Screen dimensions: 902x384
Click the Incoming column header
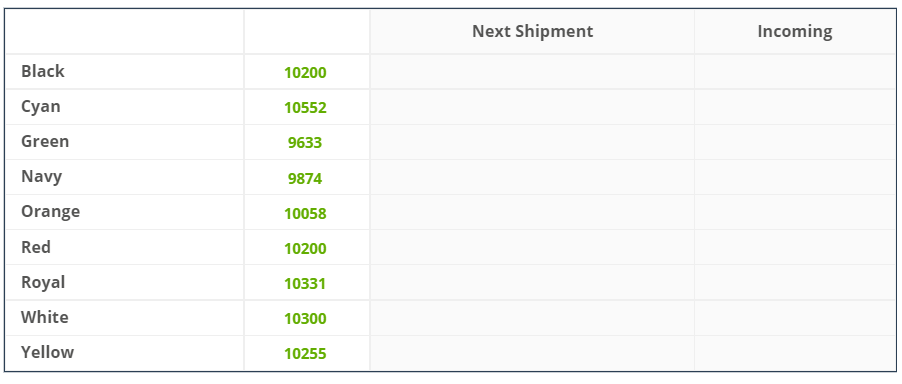point(794,32)
